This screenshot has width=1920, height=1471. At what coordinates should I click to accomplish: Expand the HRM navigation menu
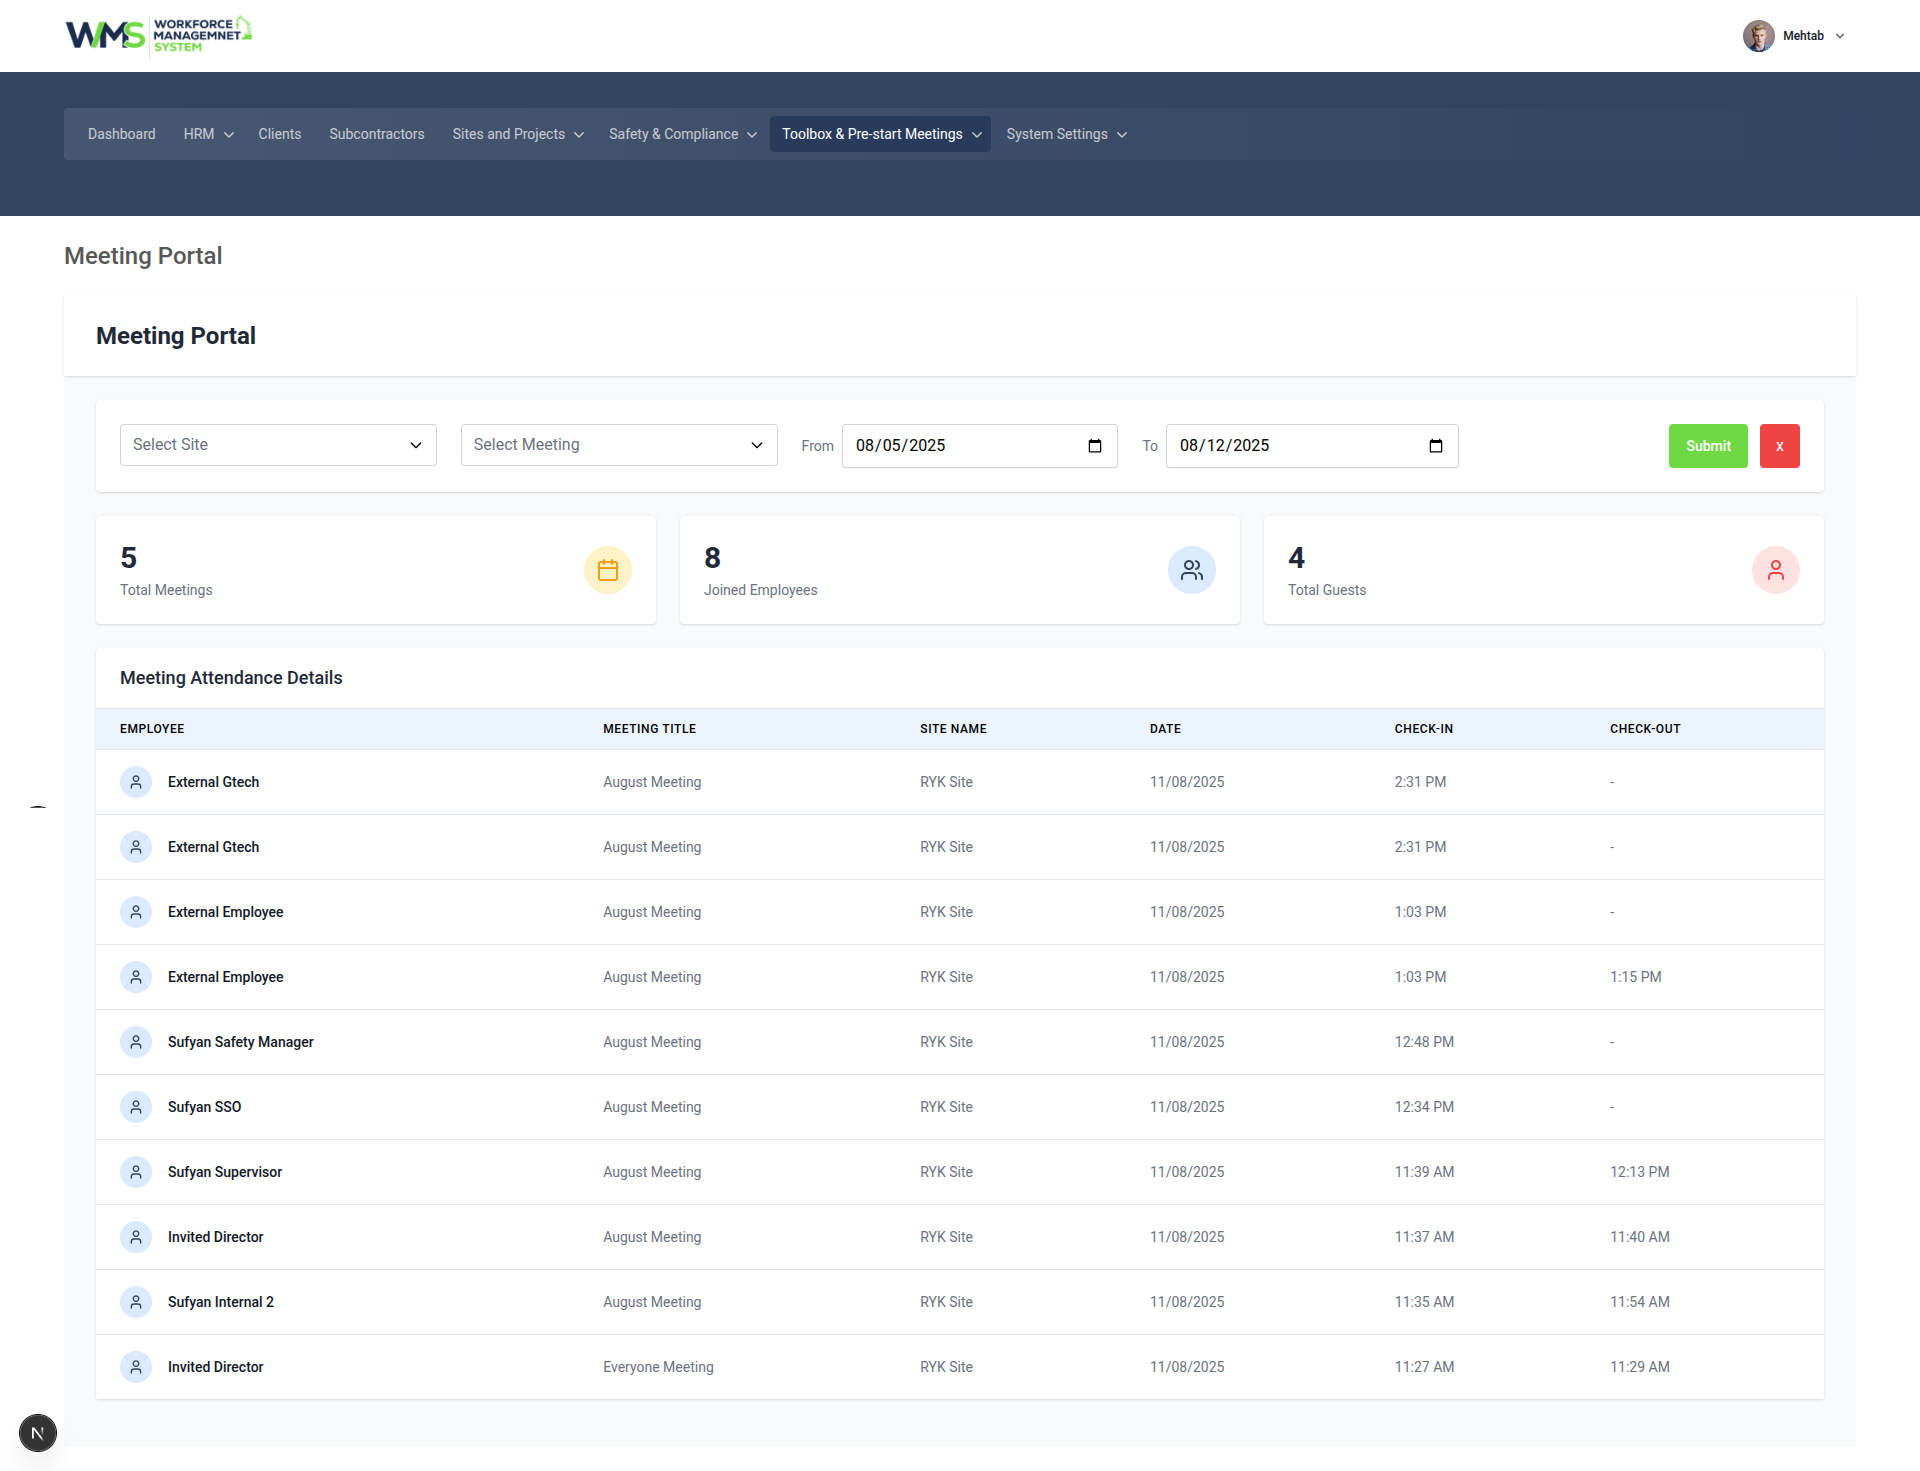[208, 134]
